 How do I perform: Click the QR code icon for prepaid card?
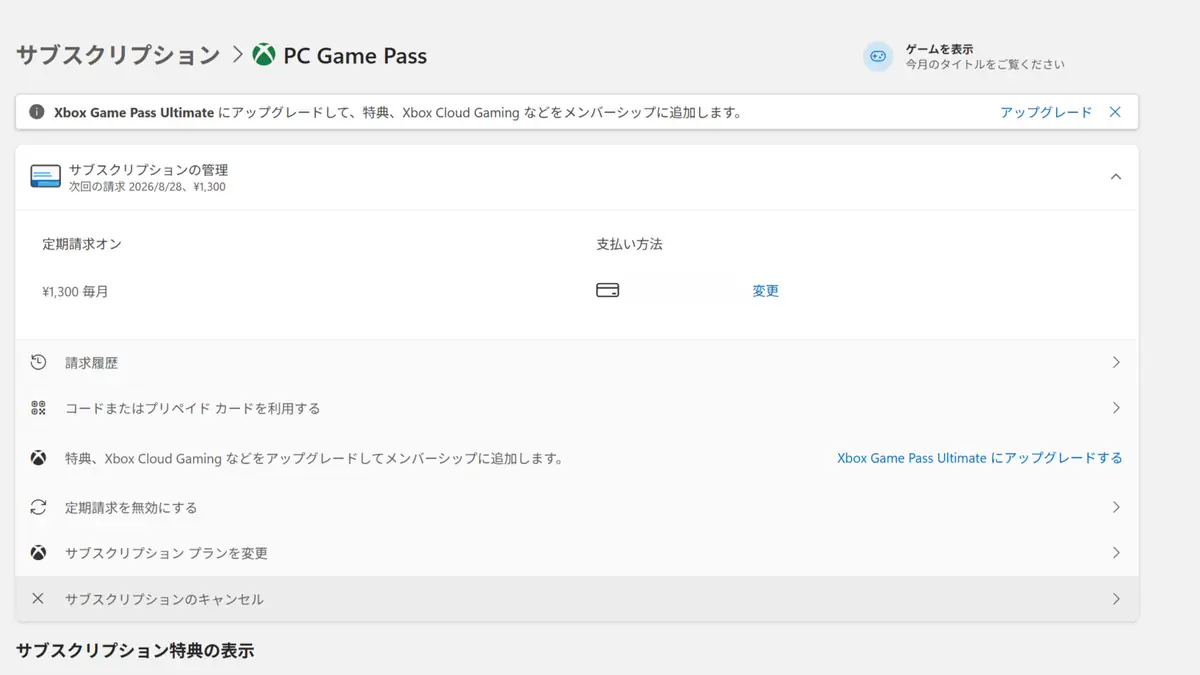[x=38, y=408]
